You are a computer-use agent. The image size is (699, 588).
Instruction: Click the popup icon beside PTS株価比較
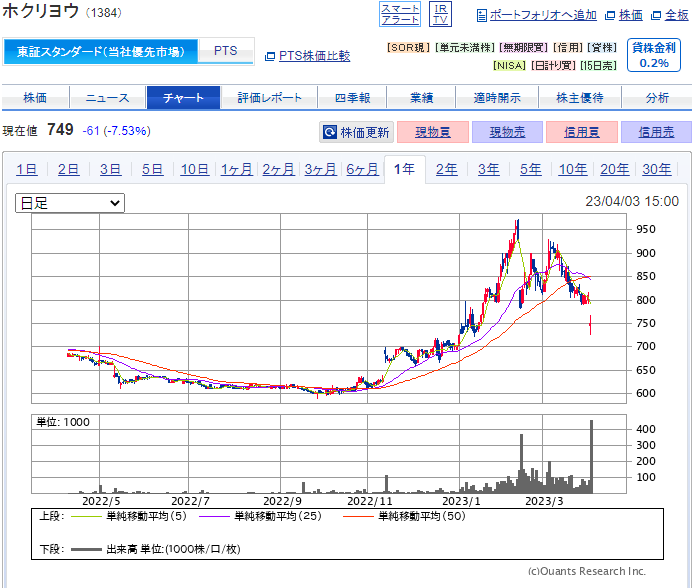point(270,57)
